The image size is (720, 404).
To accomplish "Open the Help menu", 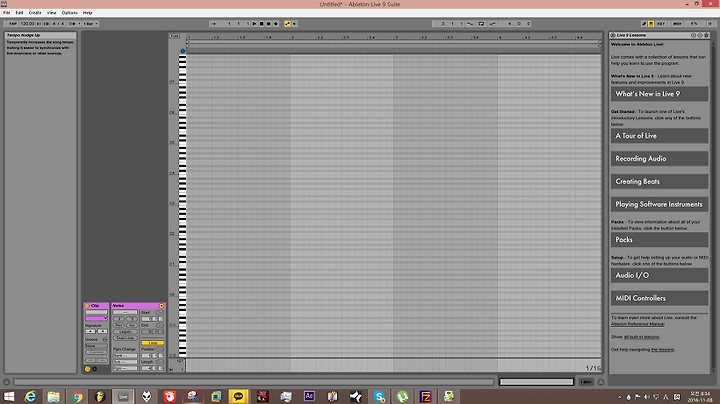I will point(87,13).
